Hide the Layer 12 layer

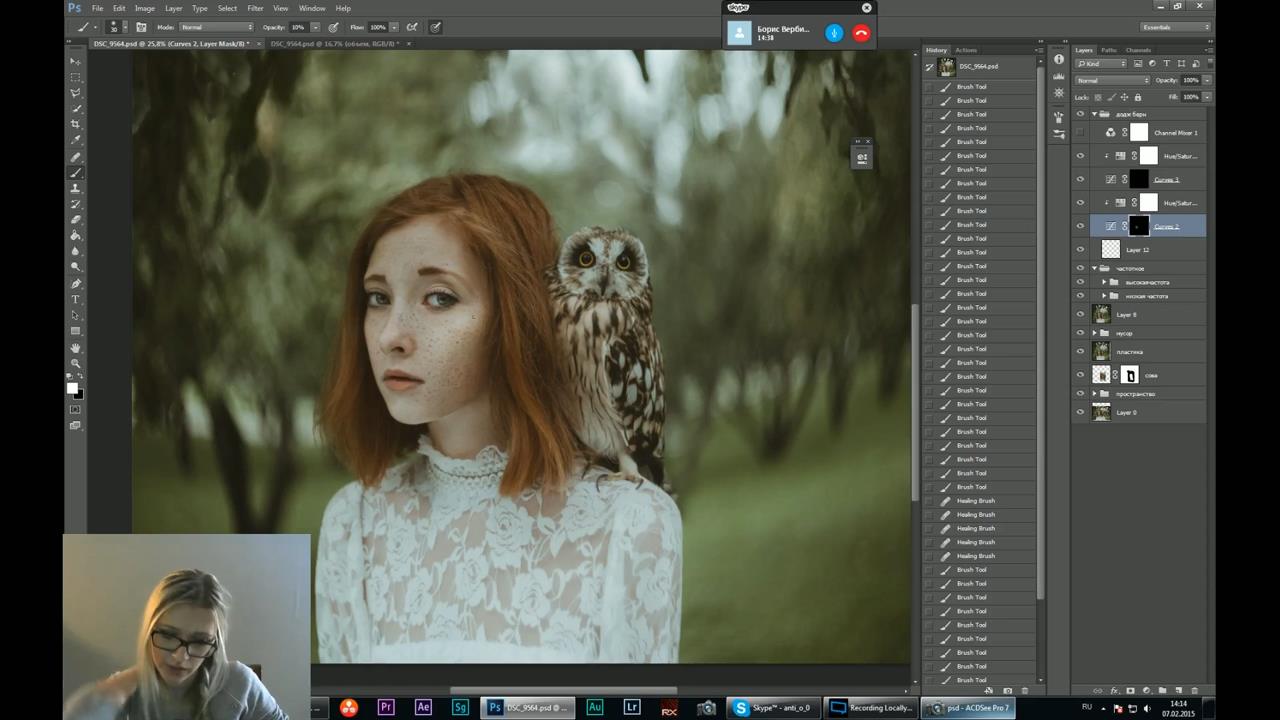tap(1080, 249)
